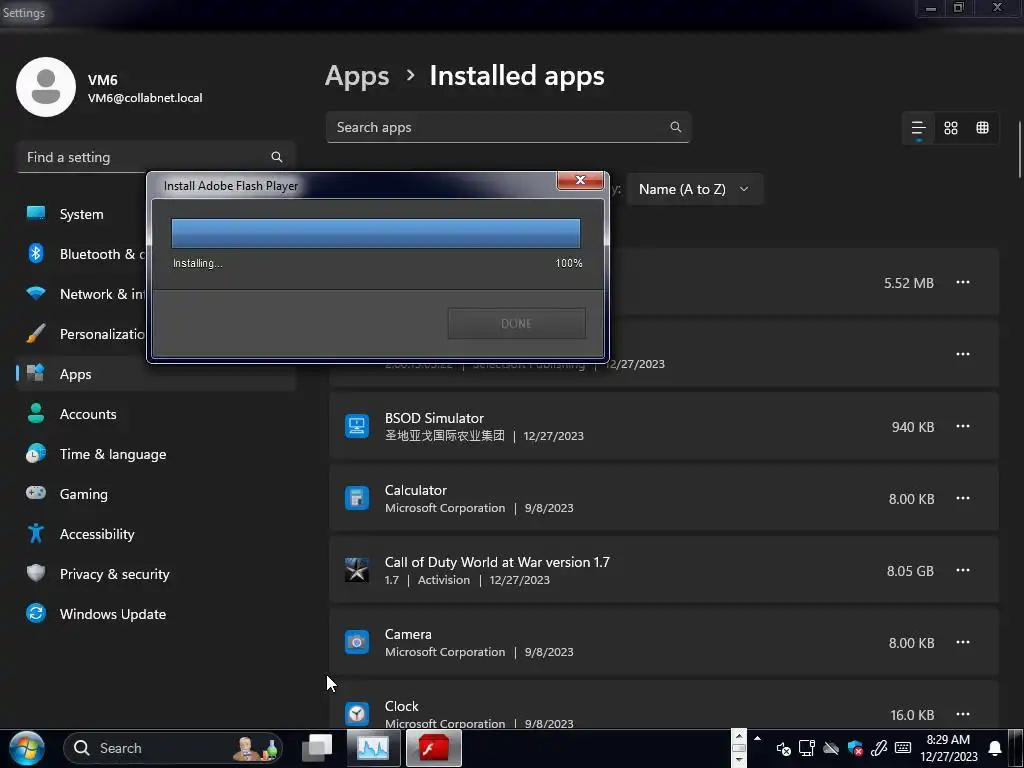
Task: Click the 8.05 GB size value
Action: [910, 571]
